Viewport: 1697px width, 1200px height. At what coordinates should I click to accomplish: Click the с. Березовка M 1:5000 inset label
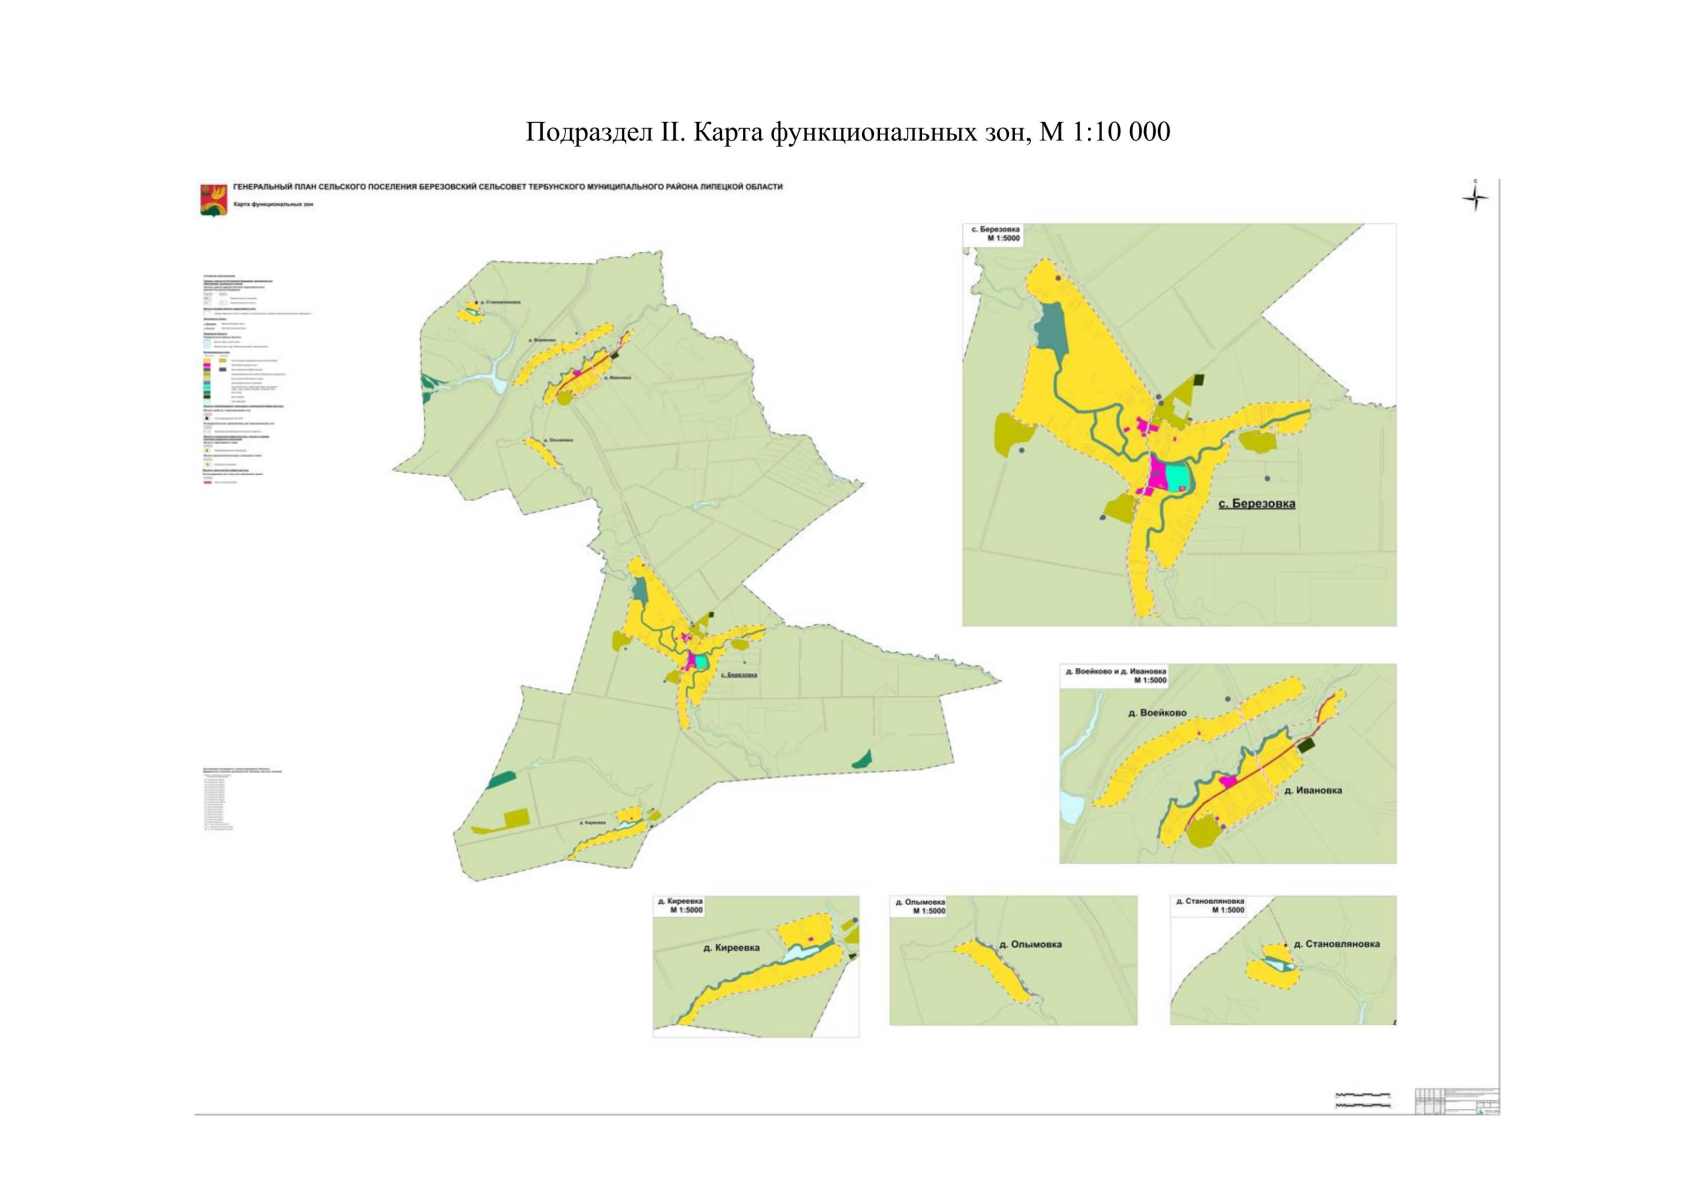[994, 234]
